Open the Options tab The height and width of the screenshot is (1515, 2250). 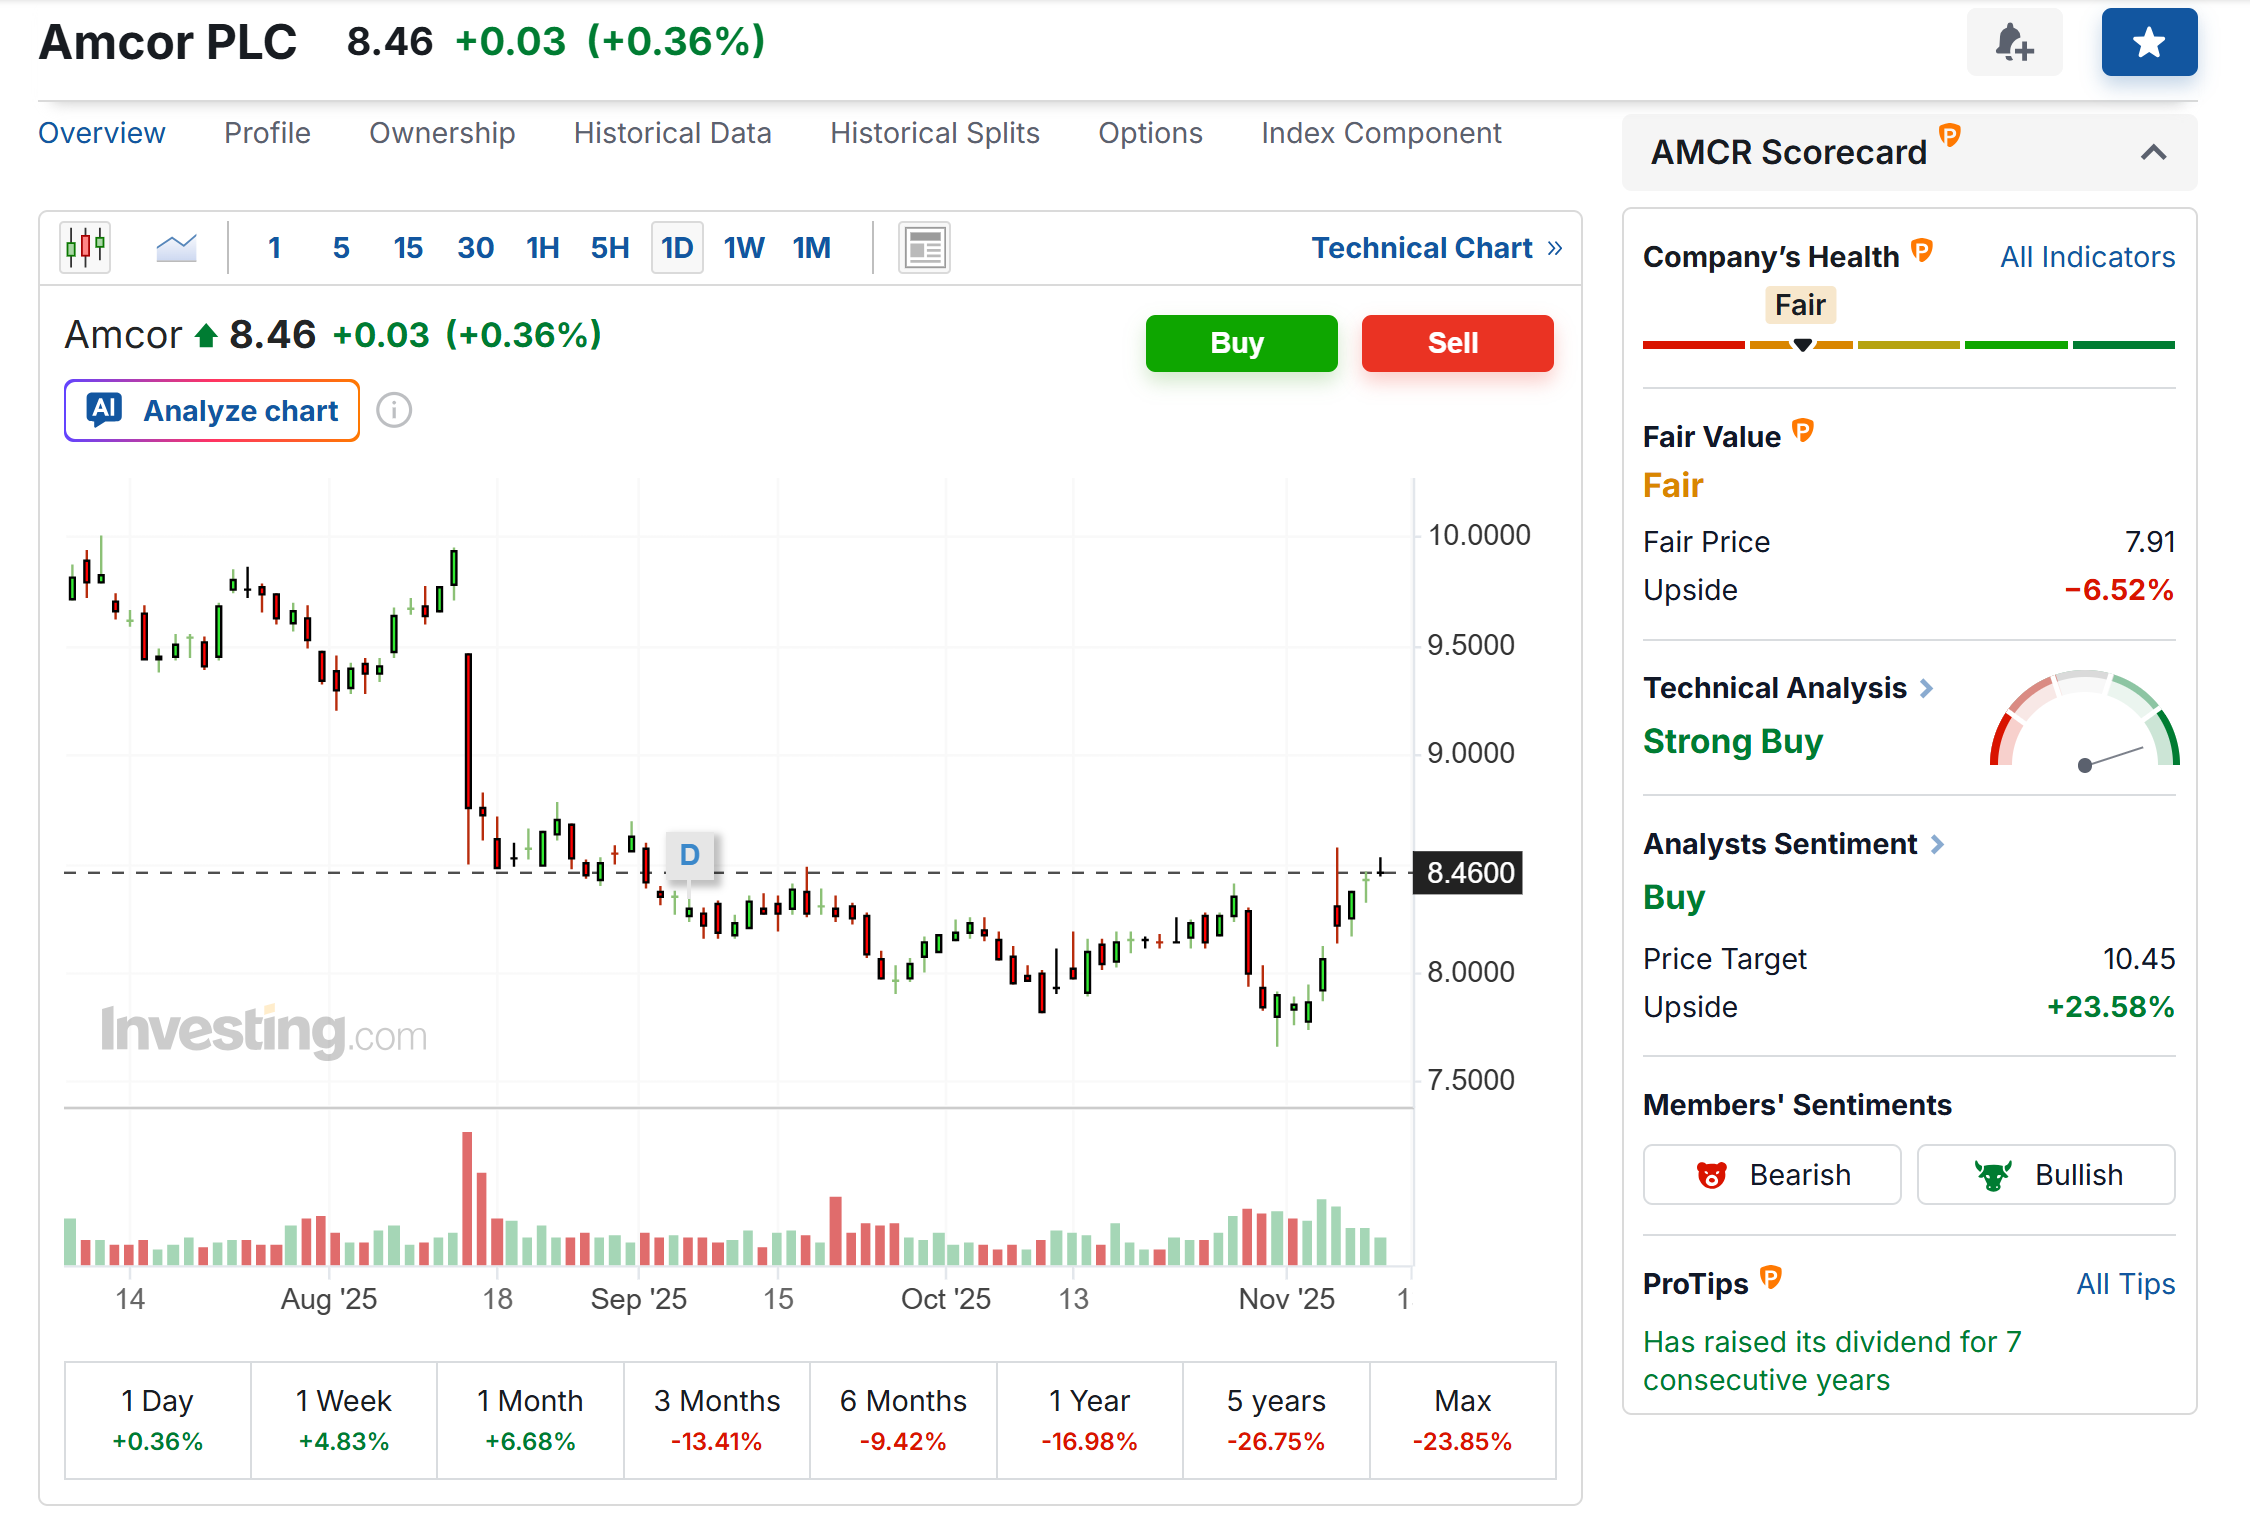click(1150, 132)
